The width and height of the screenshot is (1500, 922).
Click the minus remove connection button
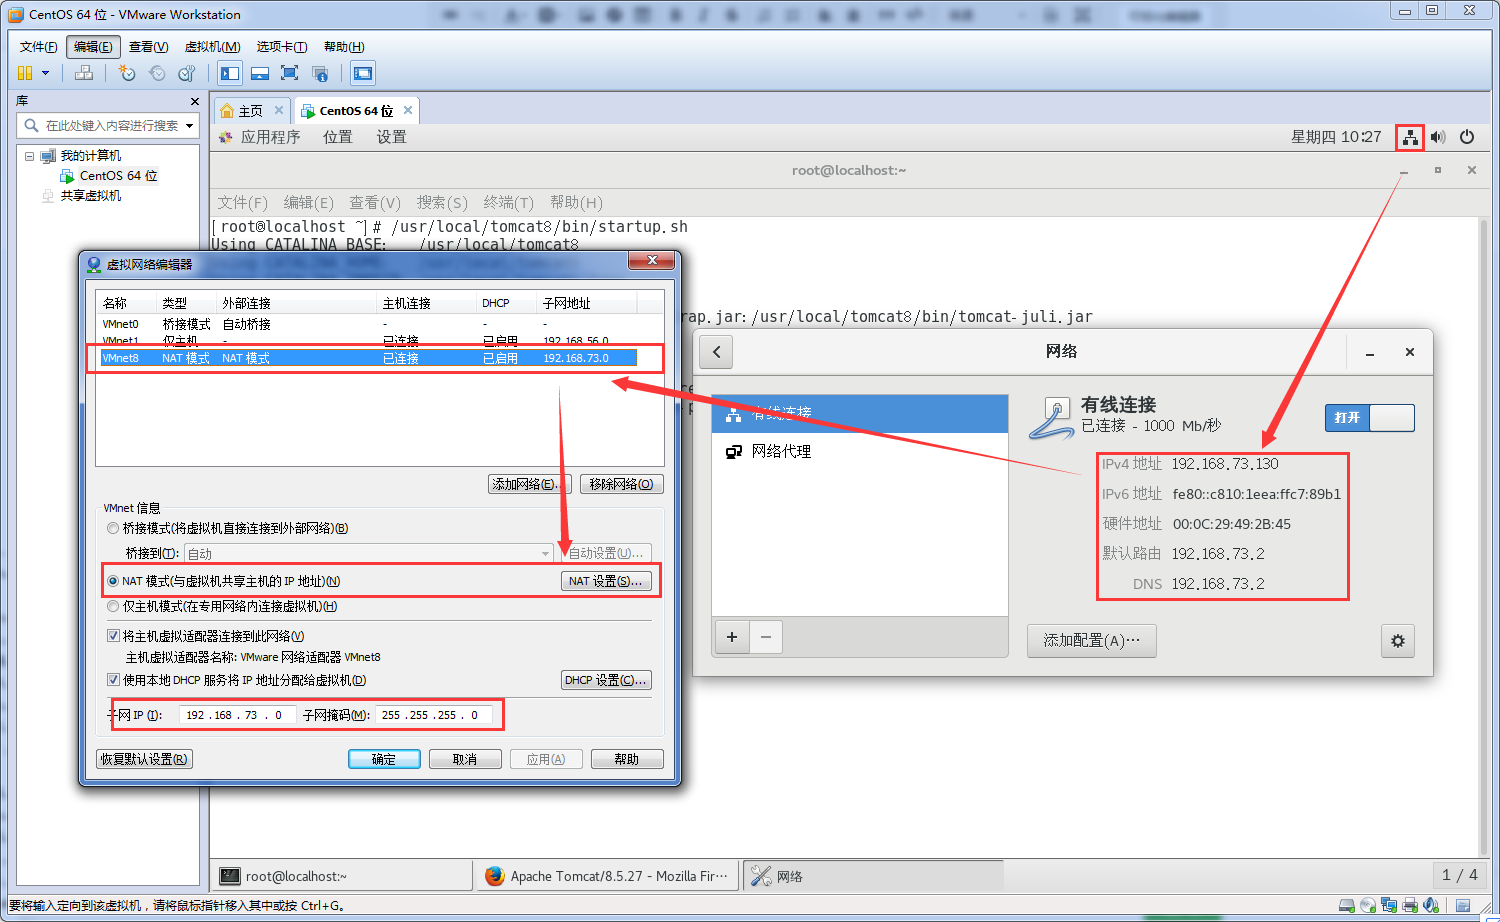(x=766, y=637)
